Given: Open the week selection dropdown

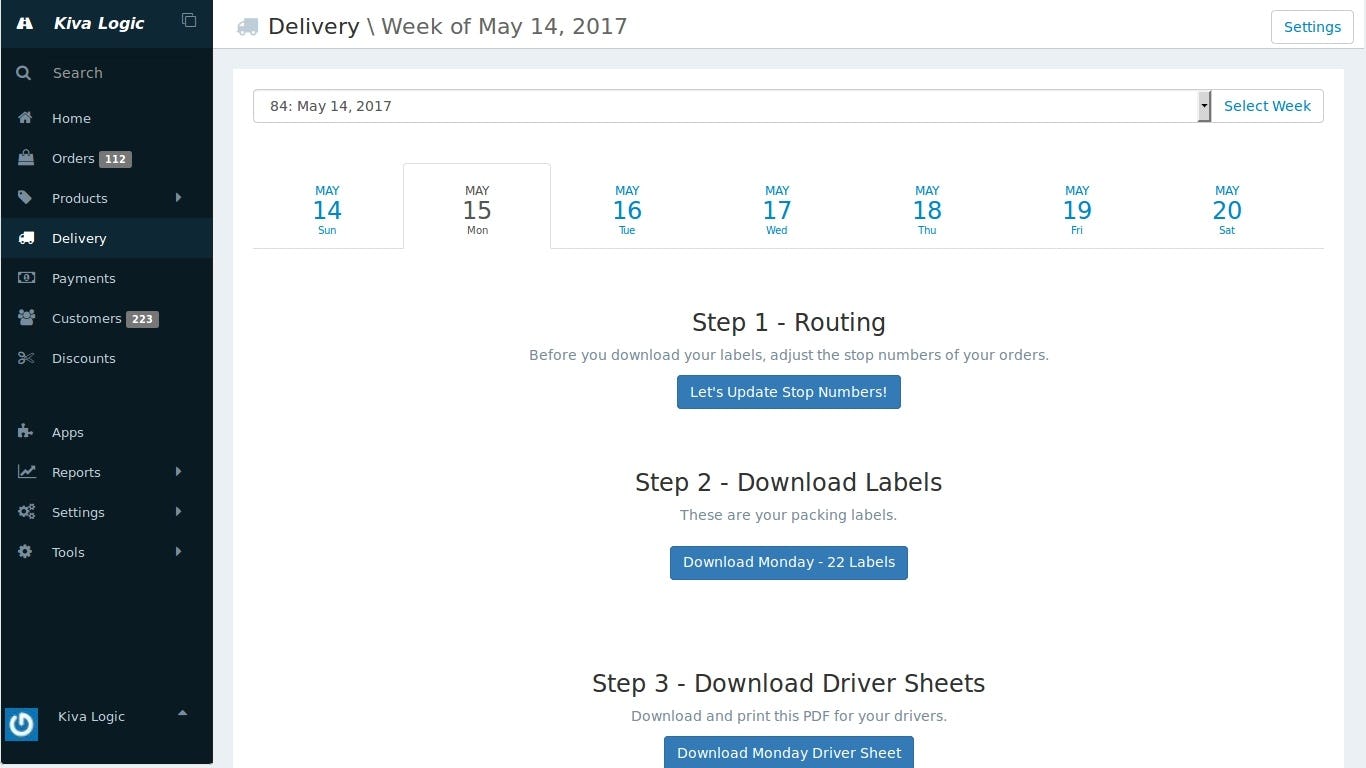Looking at the screenshot, I should pos(1203,105).
